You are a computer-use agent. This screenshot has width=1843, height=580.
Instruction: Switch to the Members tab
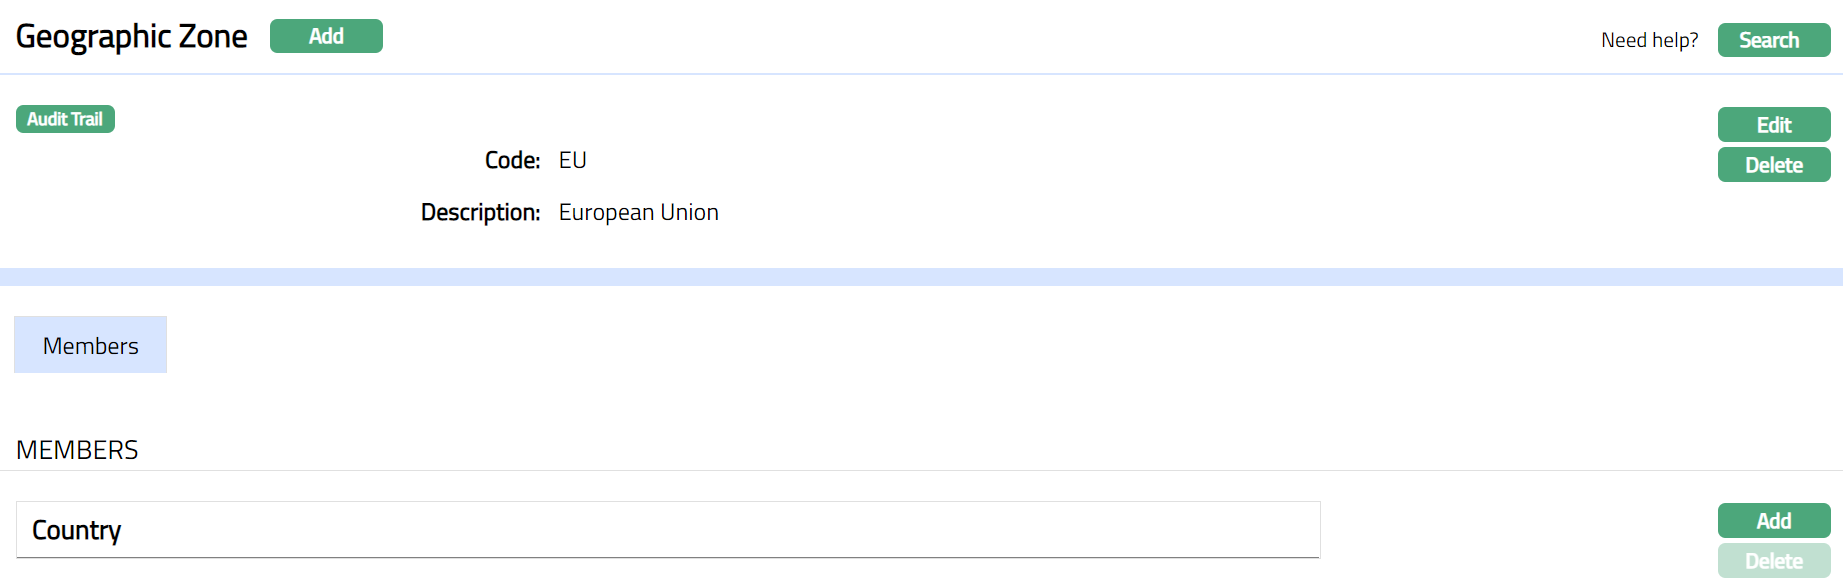90,345
